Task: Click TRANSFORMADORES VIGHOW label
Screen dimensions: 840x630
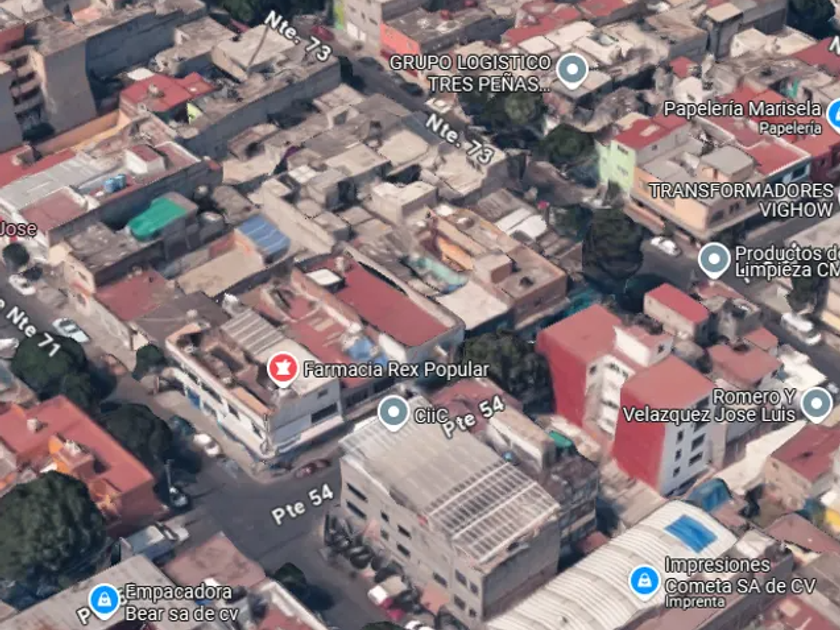Action: point(741,200)
